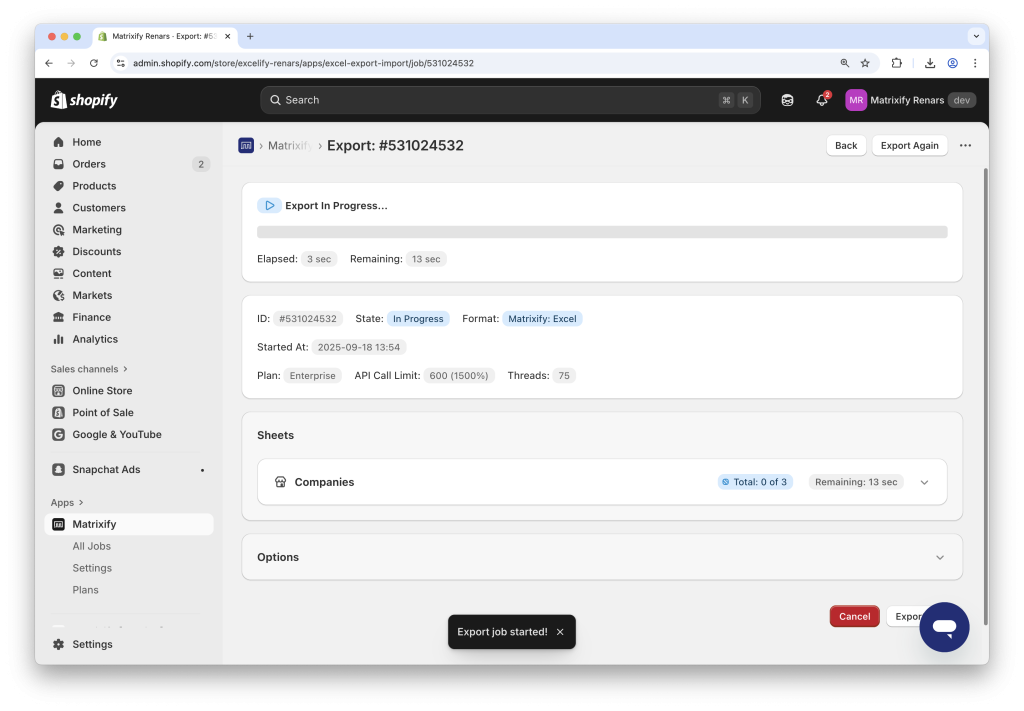Expand the Sales channels list
Image resolution: width=1024 pixels, height=711 pixels.
tap(86, 368)
